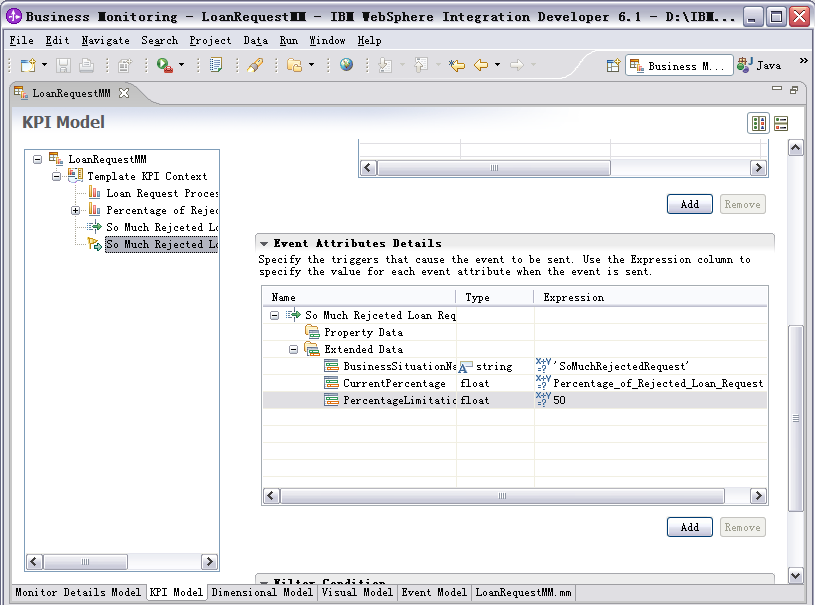Open the File menu
The image size is (815, 605).
click(21, 41)
